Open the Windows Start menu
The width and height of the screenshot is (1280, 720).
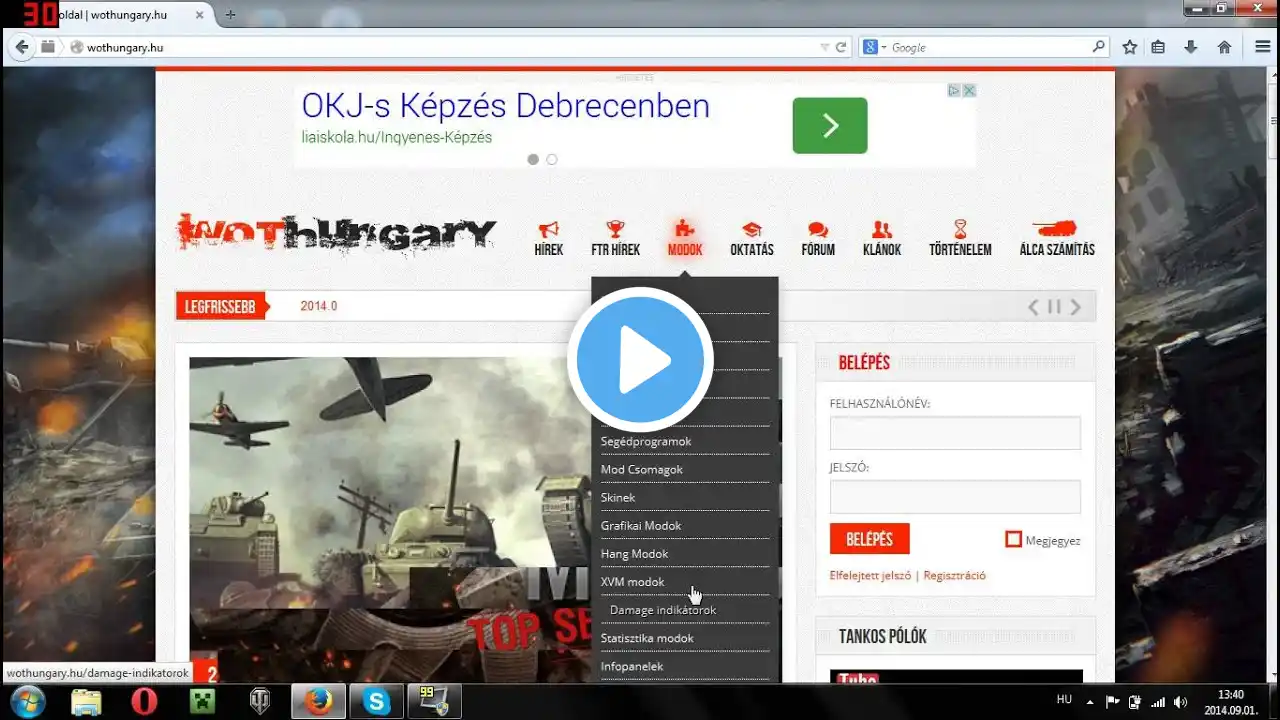27,701
